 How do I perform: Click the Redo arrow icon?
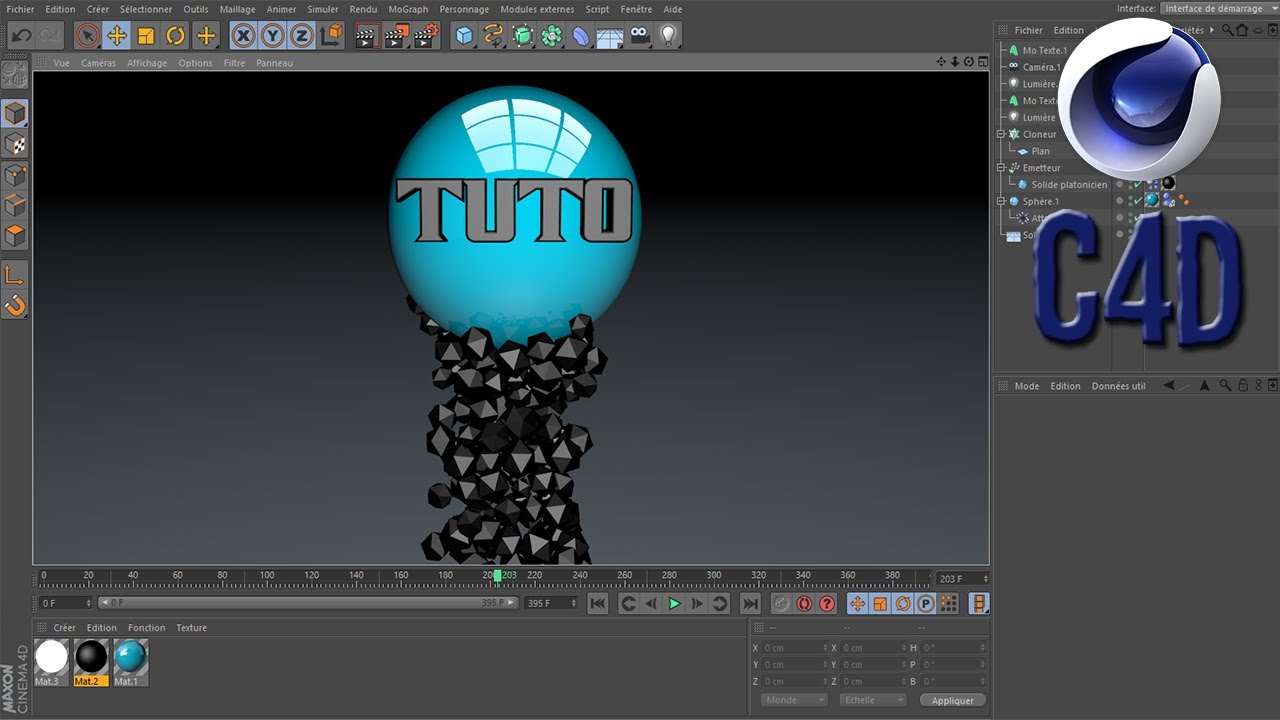(50, 36)
